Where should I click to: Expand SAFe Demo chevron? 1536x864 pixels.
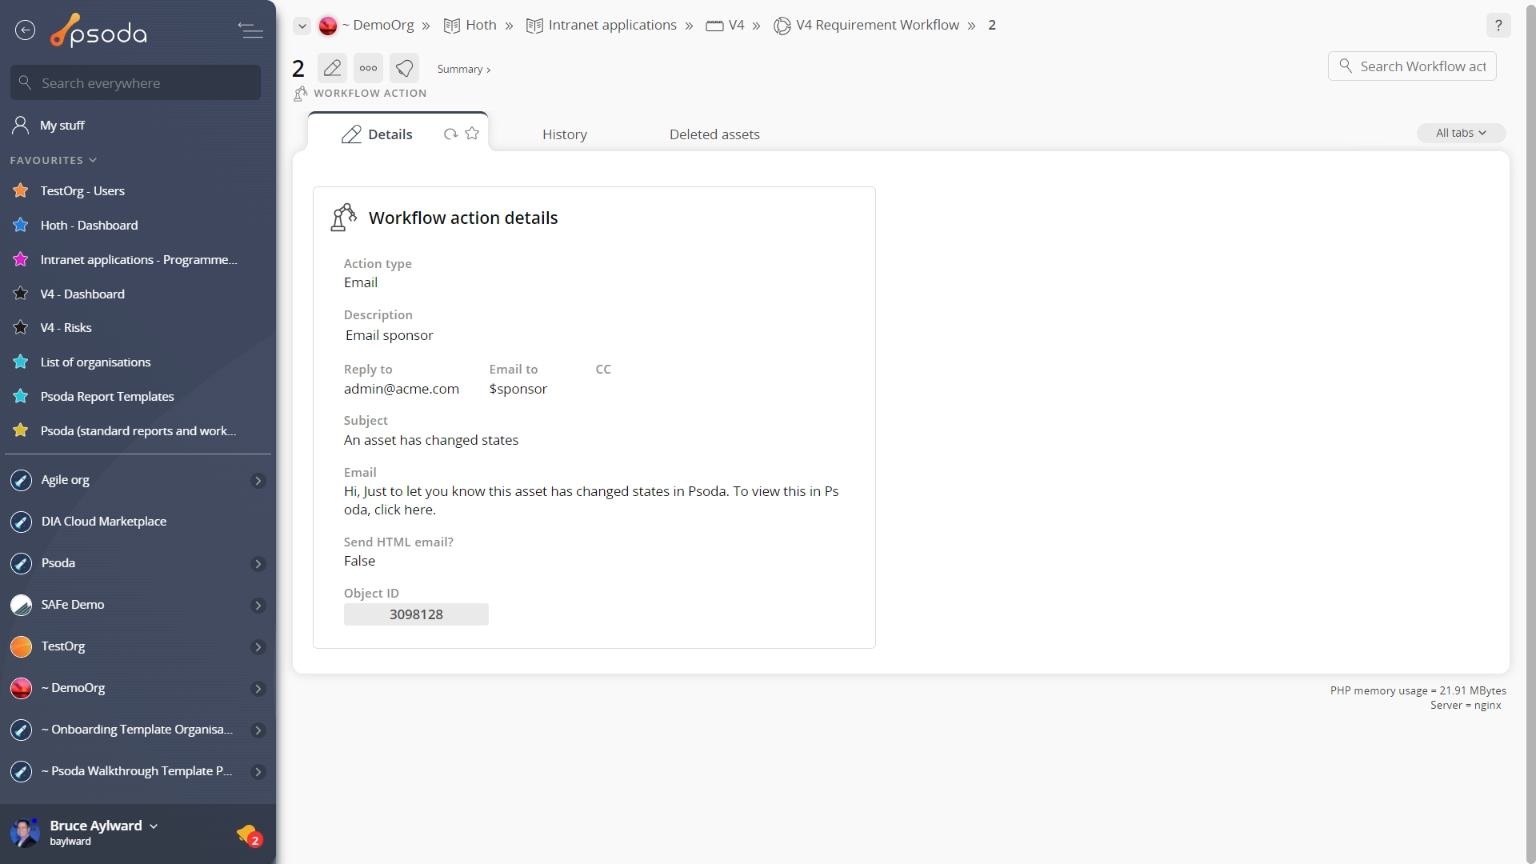coord(258,606)
